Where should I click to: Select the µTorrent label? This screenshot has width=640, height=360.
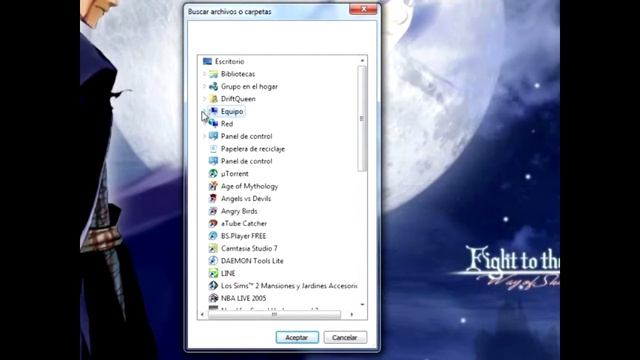[x=235, y=173]
